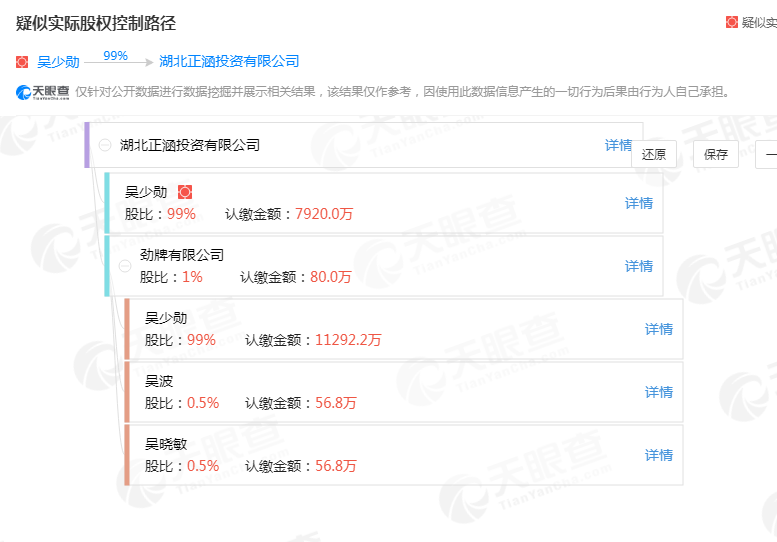
Task: Open 湖北正涵投资有限公司 link in control path
Action: pos(229,61)
